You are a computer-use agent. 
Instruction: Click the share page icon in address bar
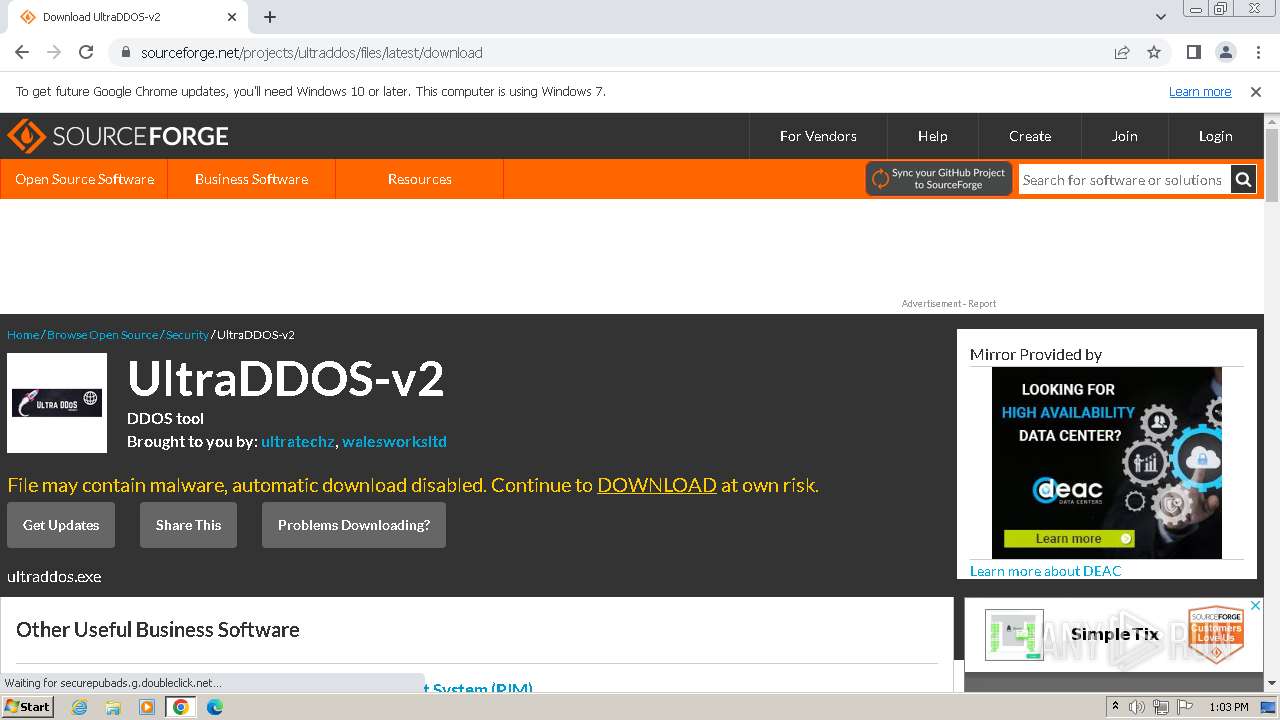click(1122, 52)
